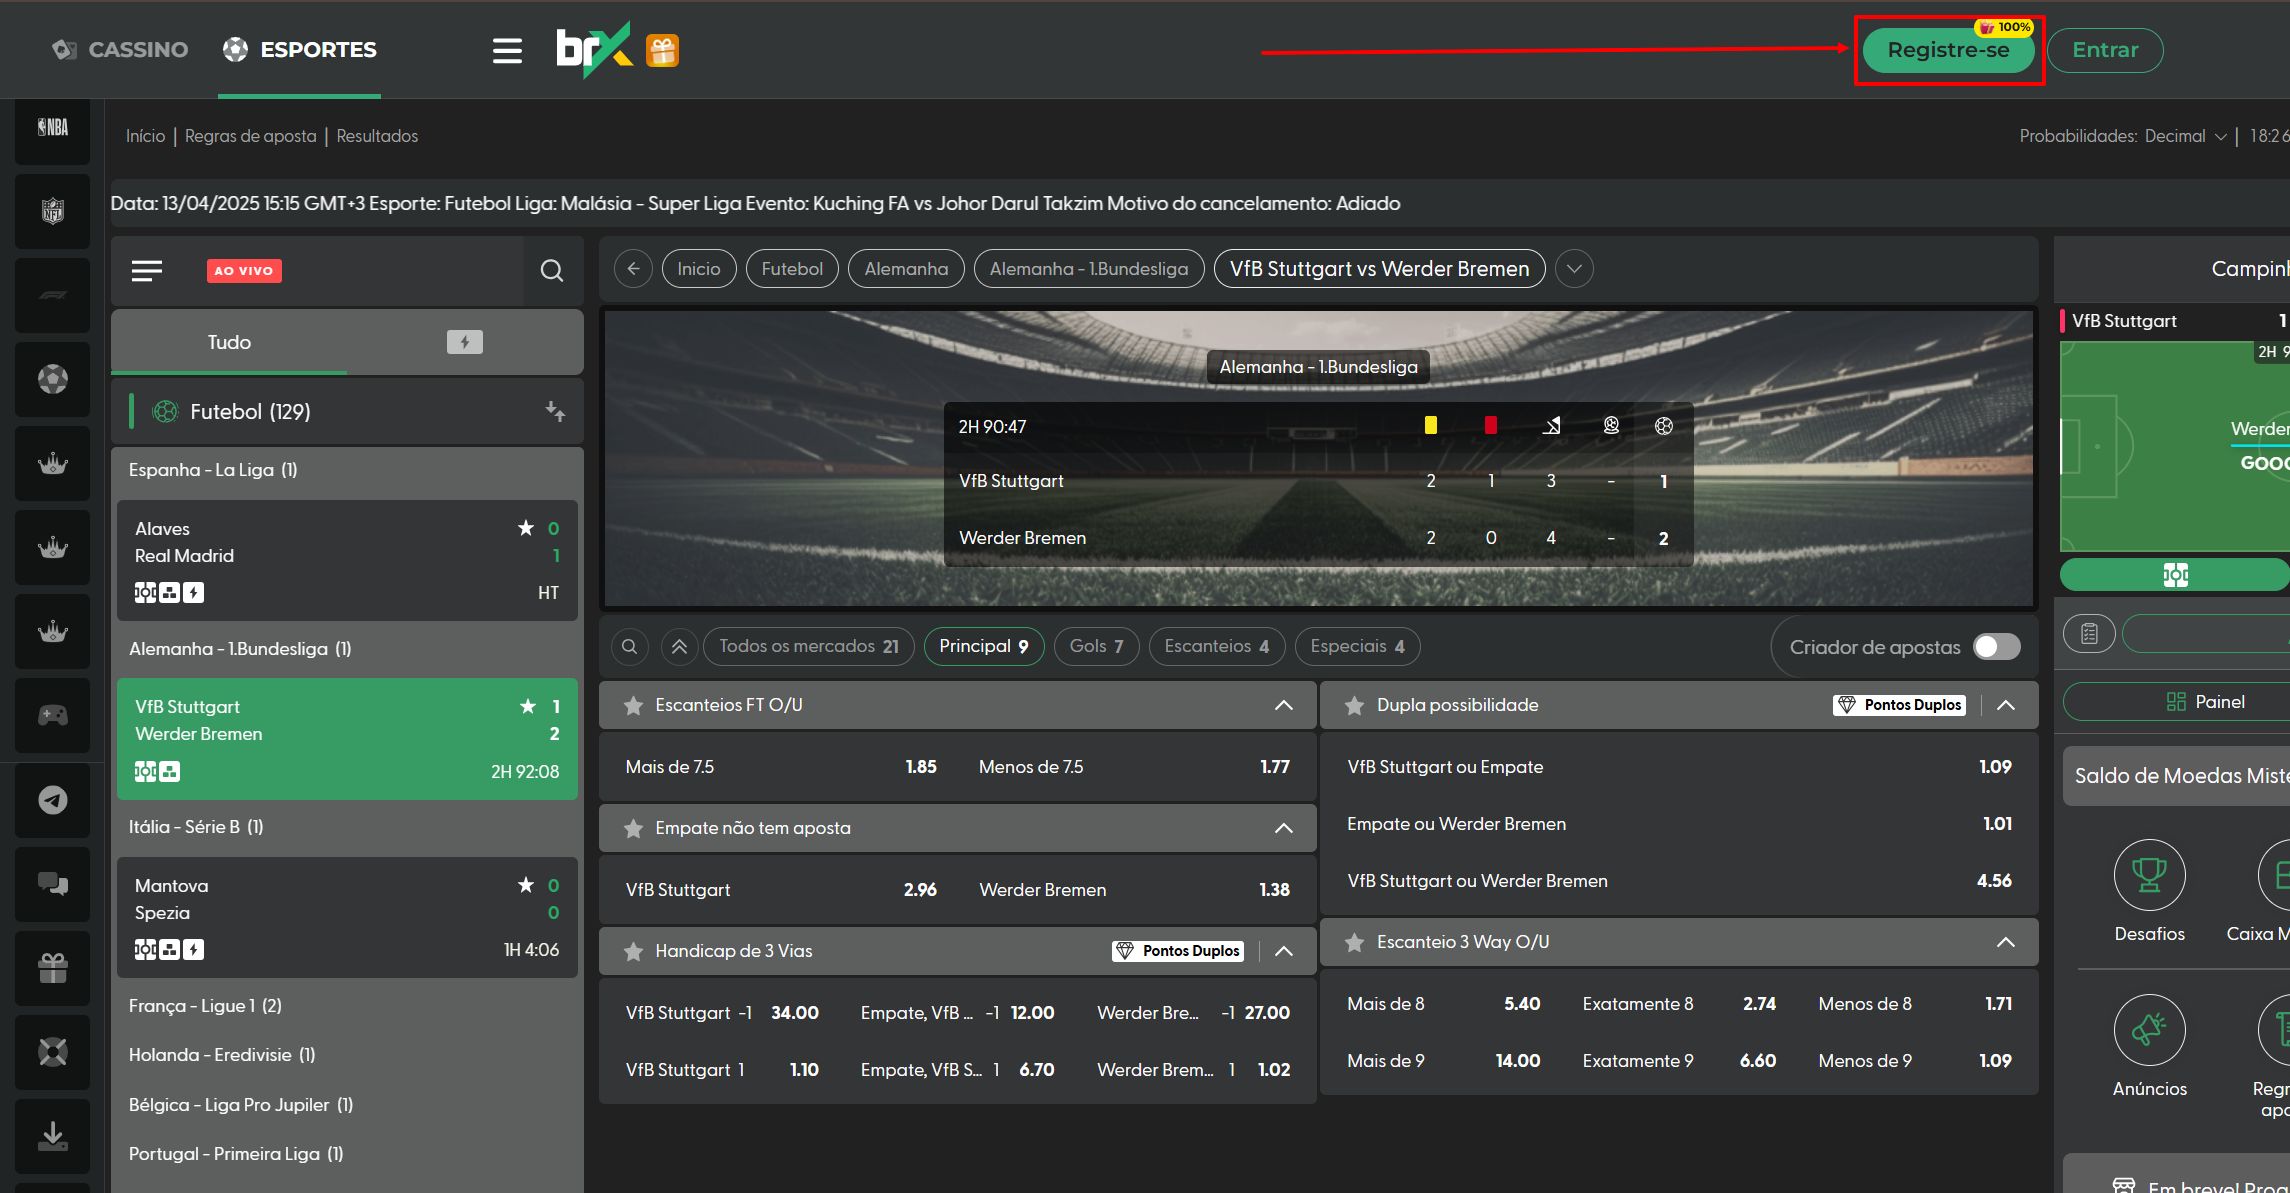The image size is (2290, 1193).
Task: Go back using breadcrumb arrow
Action: click(633, 269)
